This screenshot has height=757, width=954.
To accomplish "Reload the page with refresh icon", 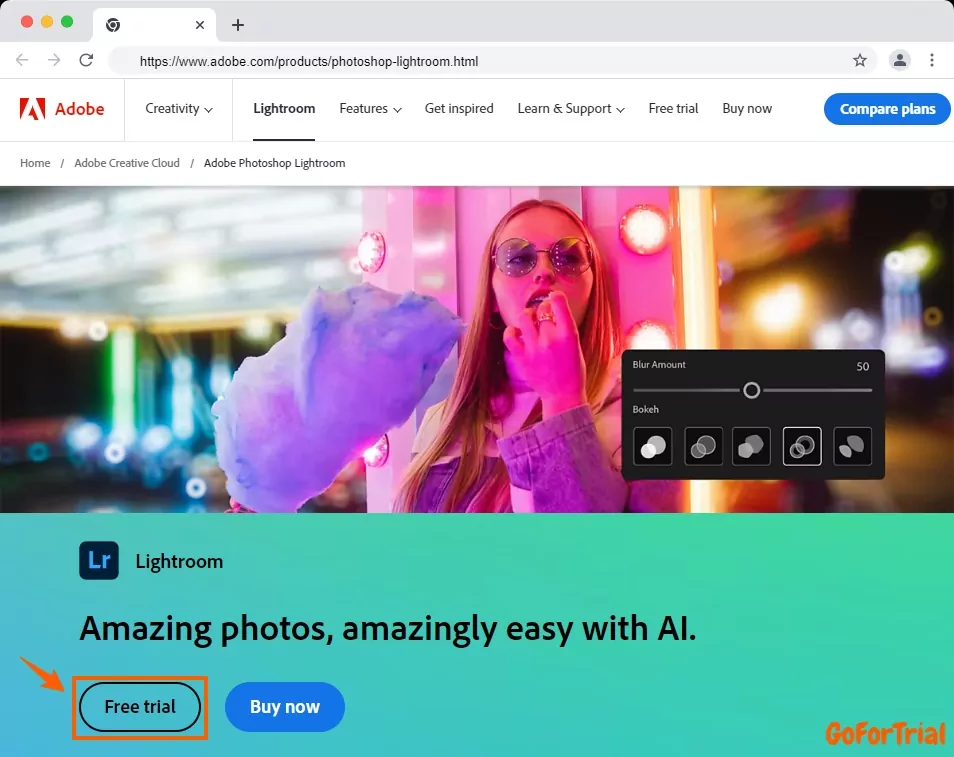I will 86,60.
